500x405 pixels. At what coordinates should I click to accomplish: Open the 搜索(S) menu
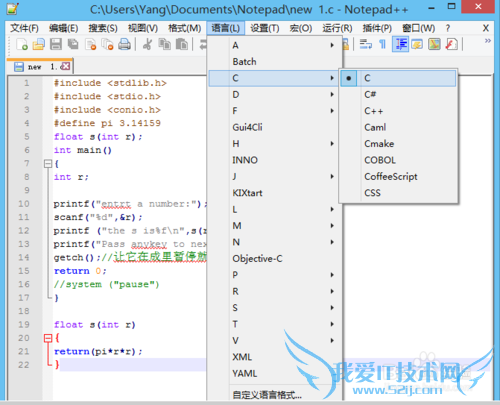pyautogui.click(x=103, y=28)
